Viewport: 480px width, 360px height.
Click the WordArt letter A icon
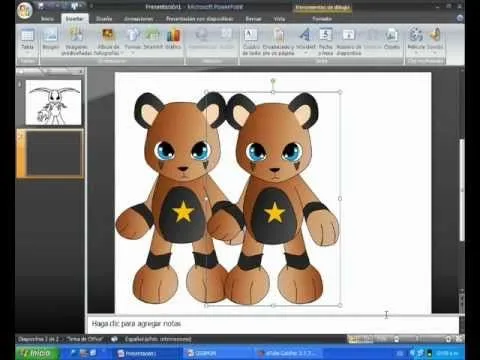click(305, 35)
